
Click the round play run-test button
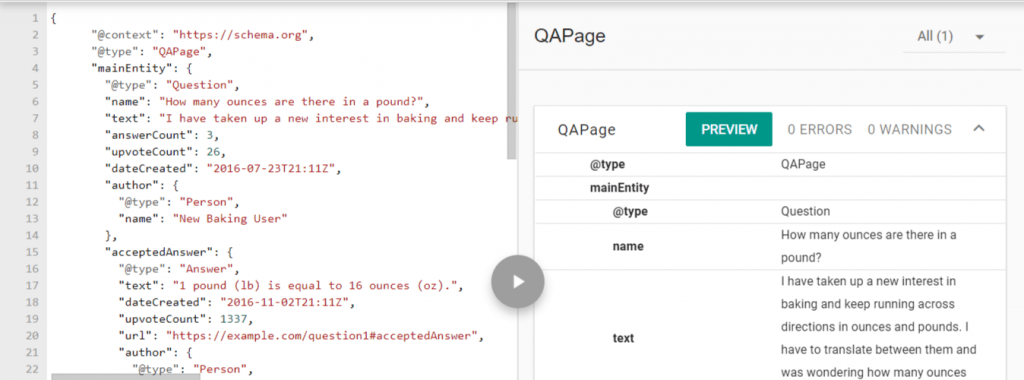pos(518,281)
